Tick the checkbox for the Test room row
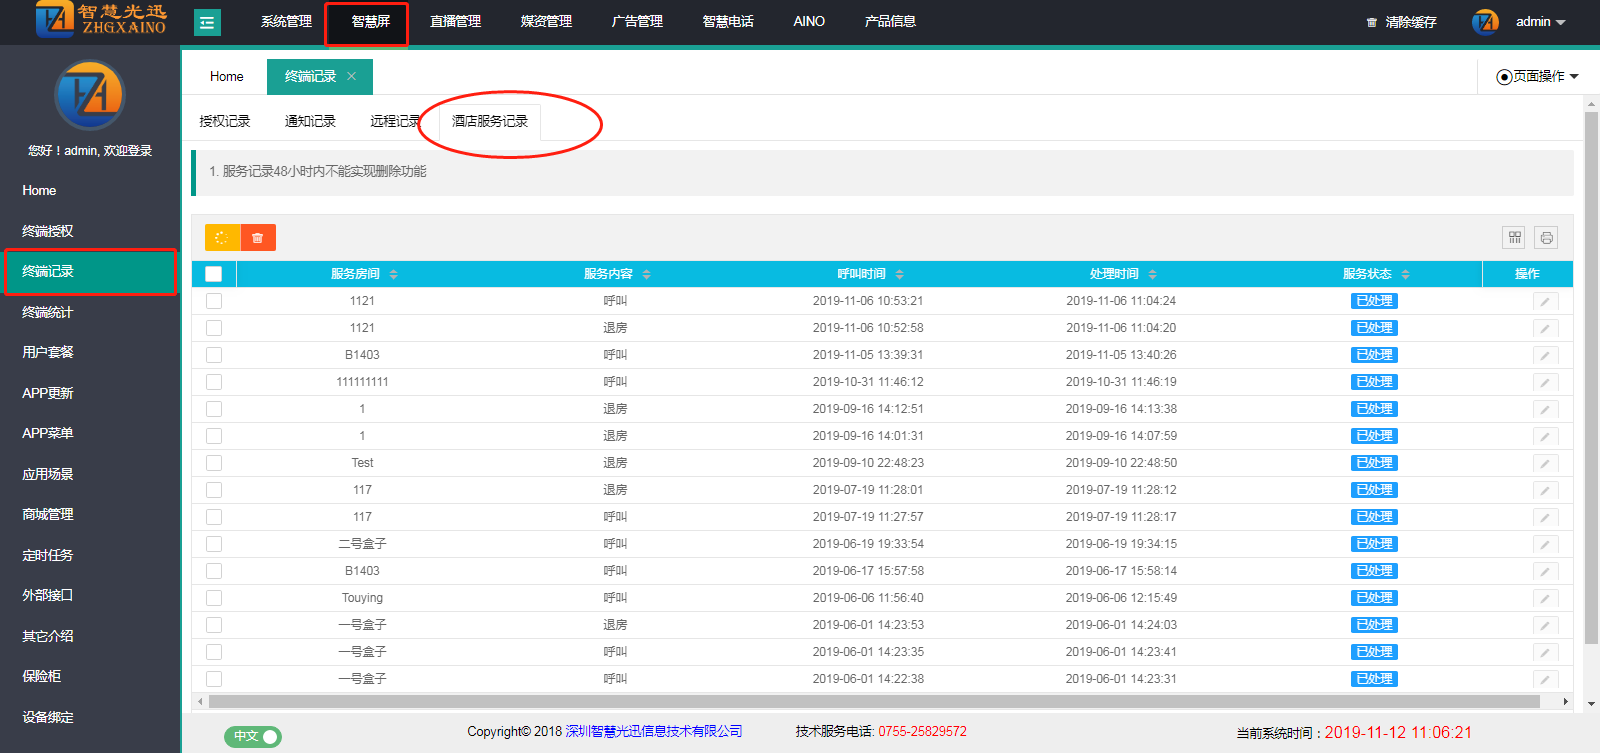1600x753 pixels. [213, 463]
